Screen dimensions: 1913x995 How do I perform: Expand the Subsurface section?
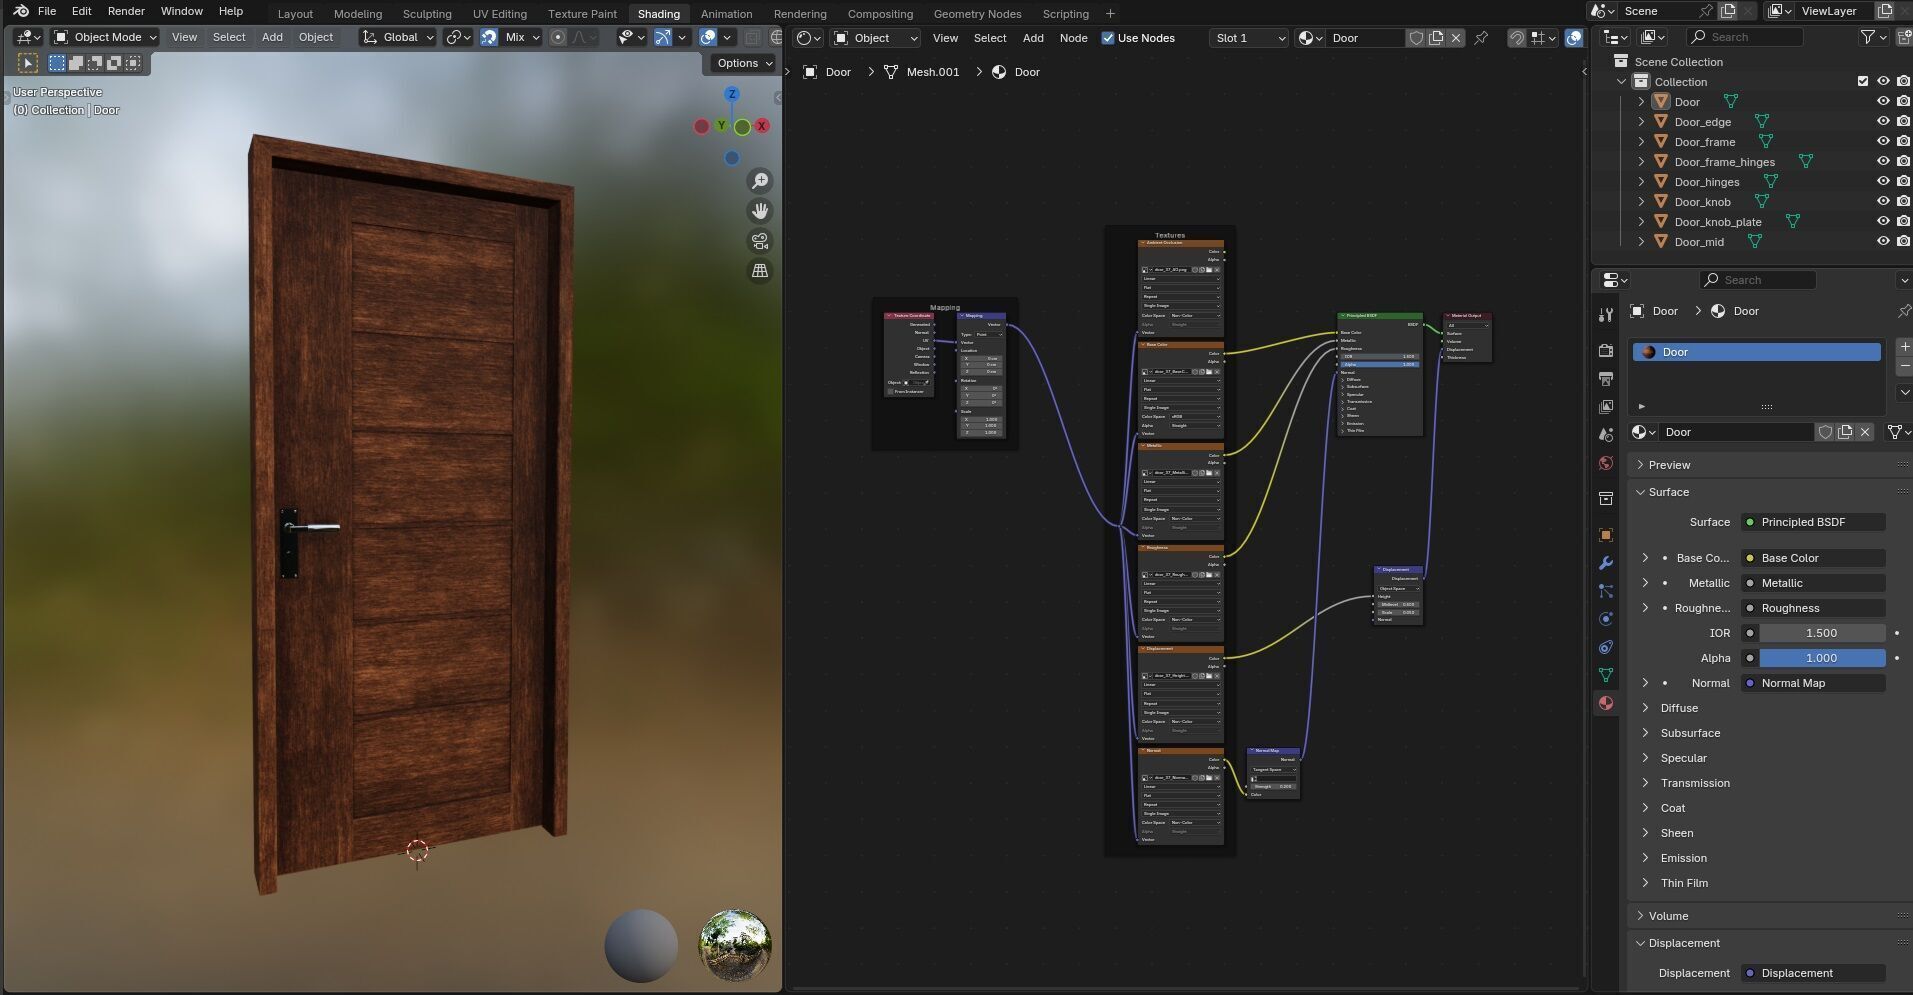point(1690,733)
